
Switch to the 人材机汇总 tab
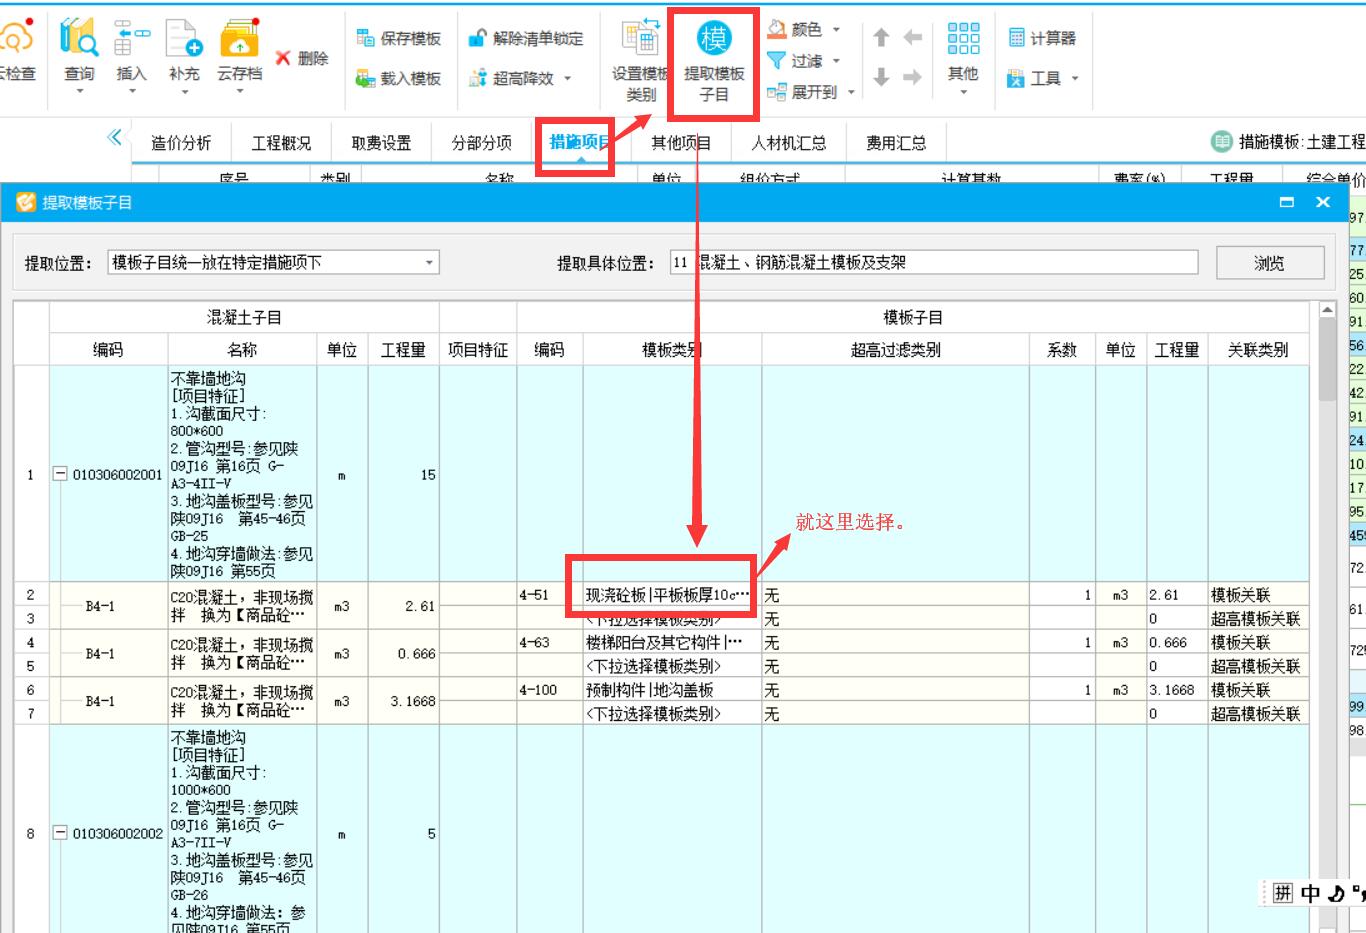click(789, 143)
